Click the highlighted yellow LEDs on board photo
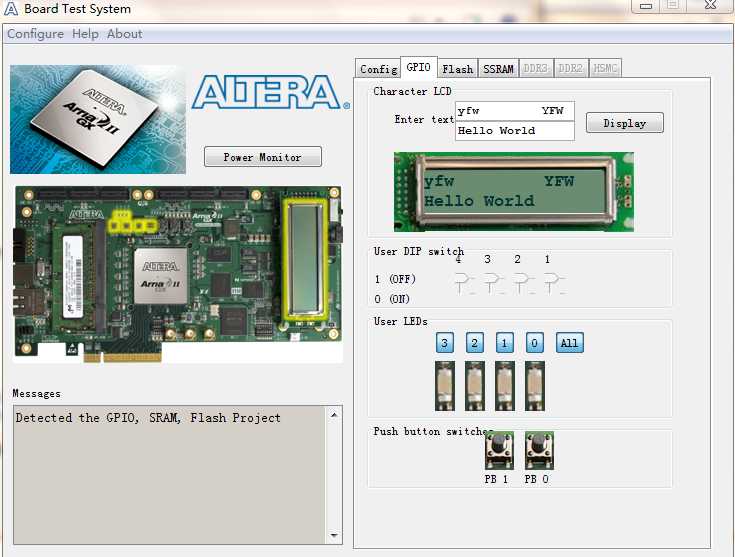The height and width of the screenshot is (557, 735). pyautogui.click(x=133, y=222)
